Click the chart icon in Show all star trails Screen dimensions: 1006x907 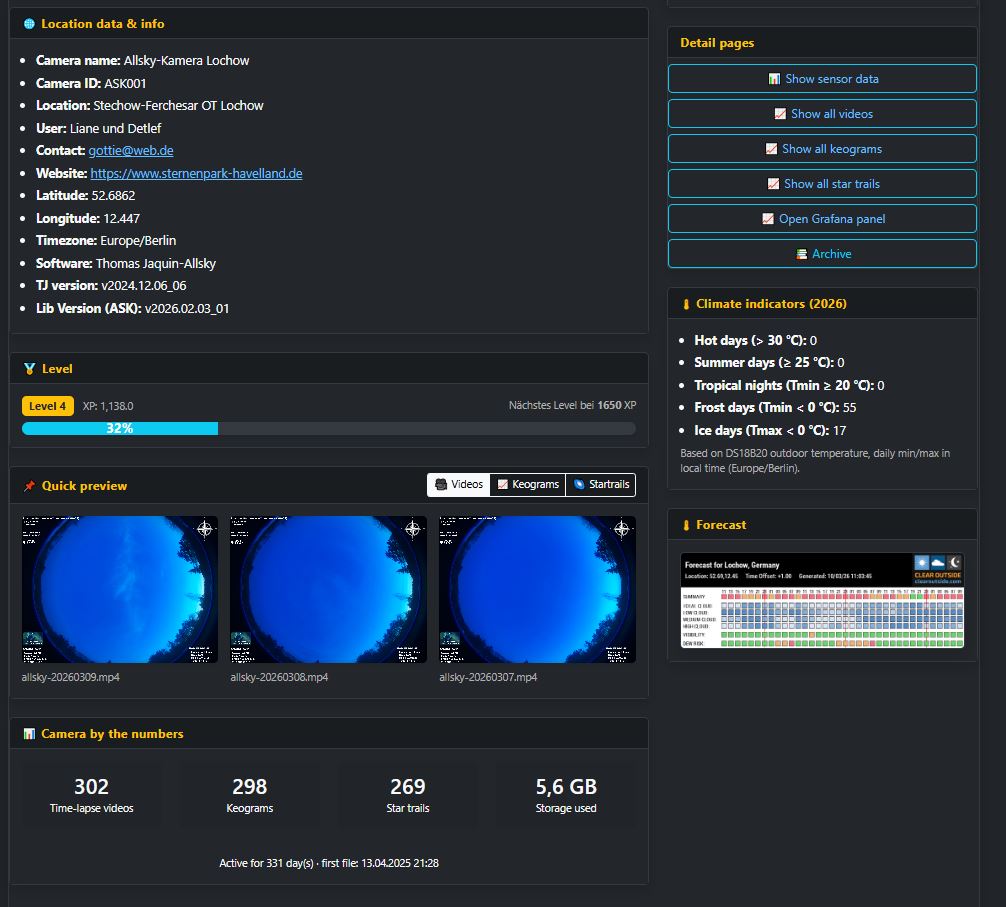pyautogui.click(x=773, y=184)
